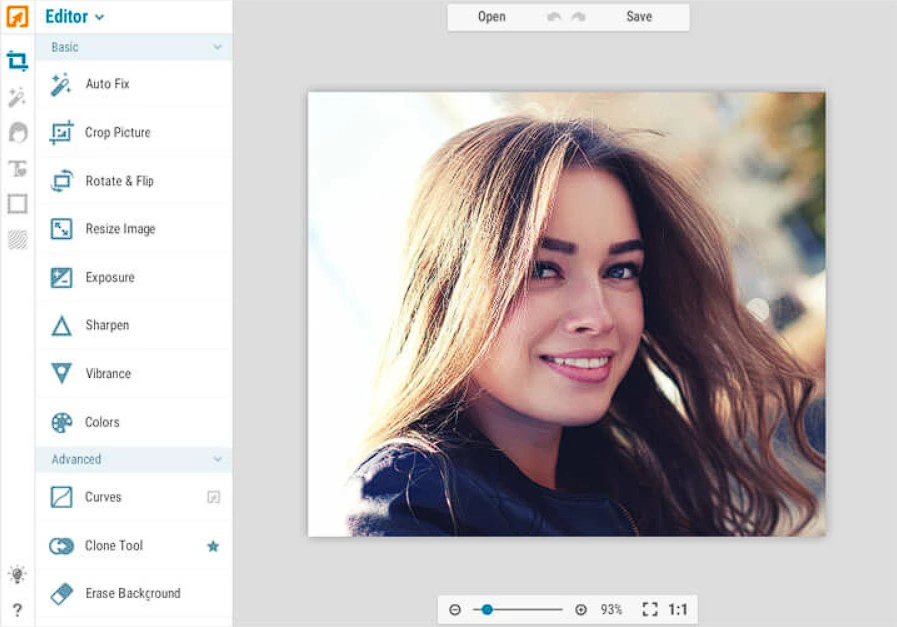Click the Save button
897x627 pixels.
pyautogui.click(x=639, y=17)
